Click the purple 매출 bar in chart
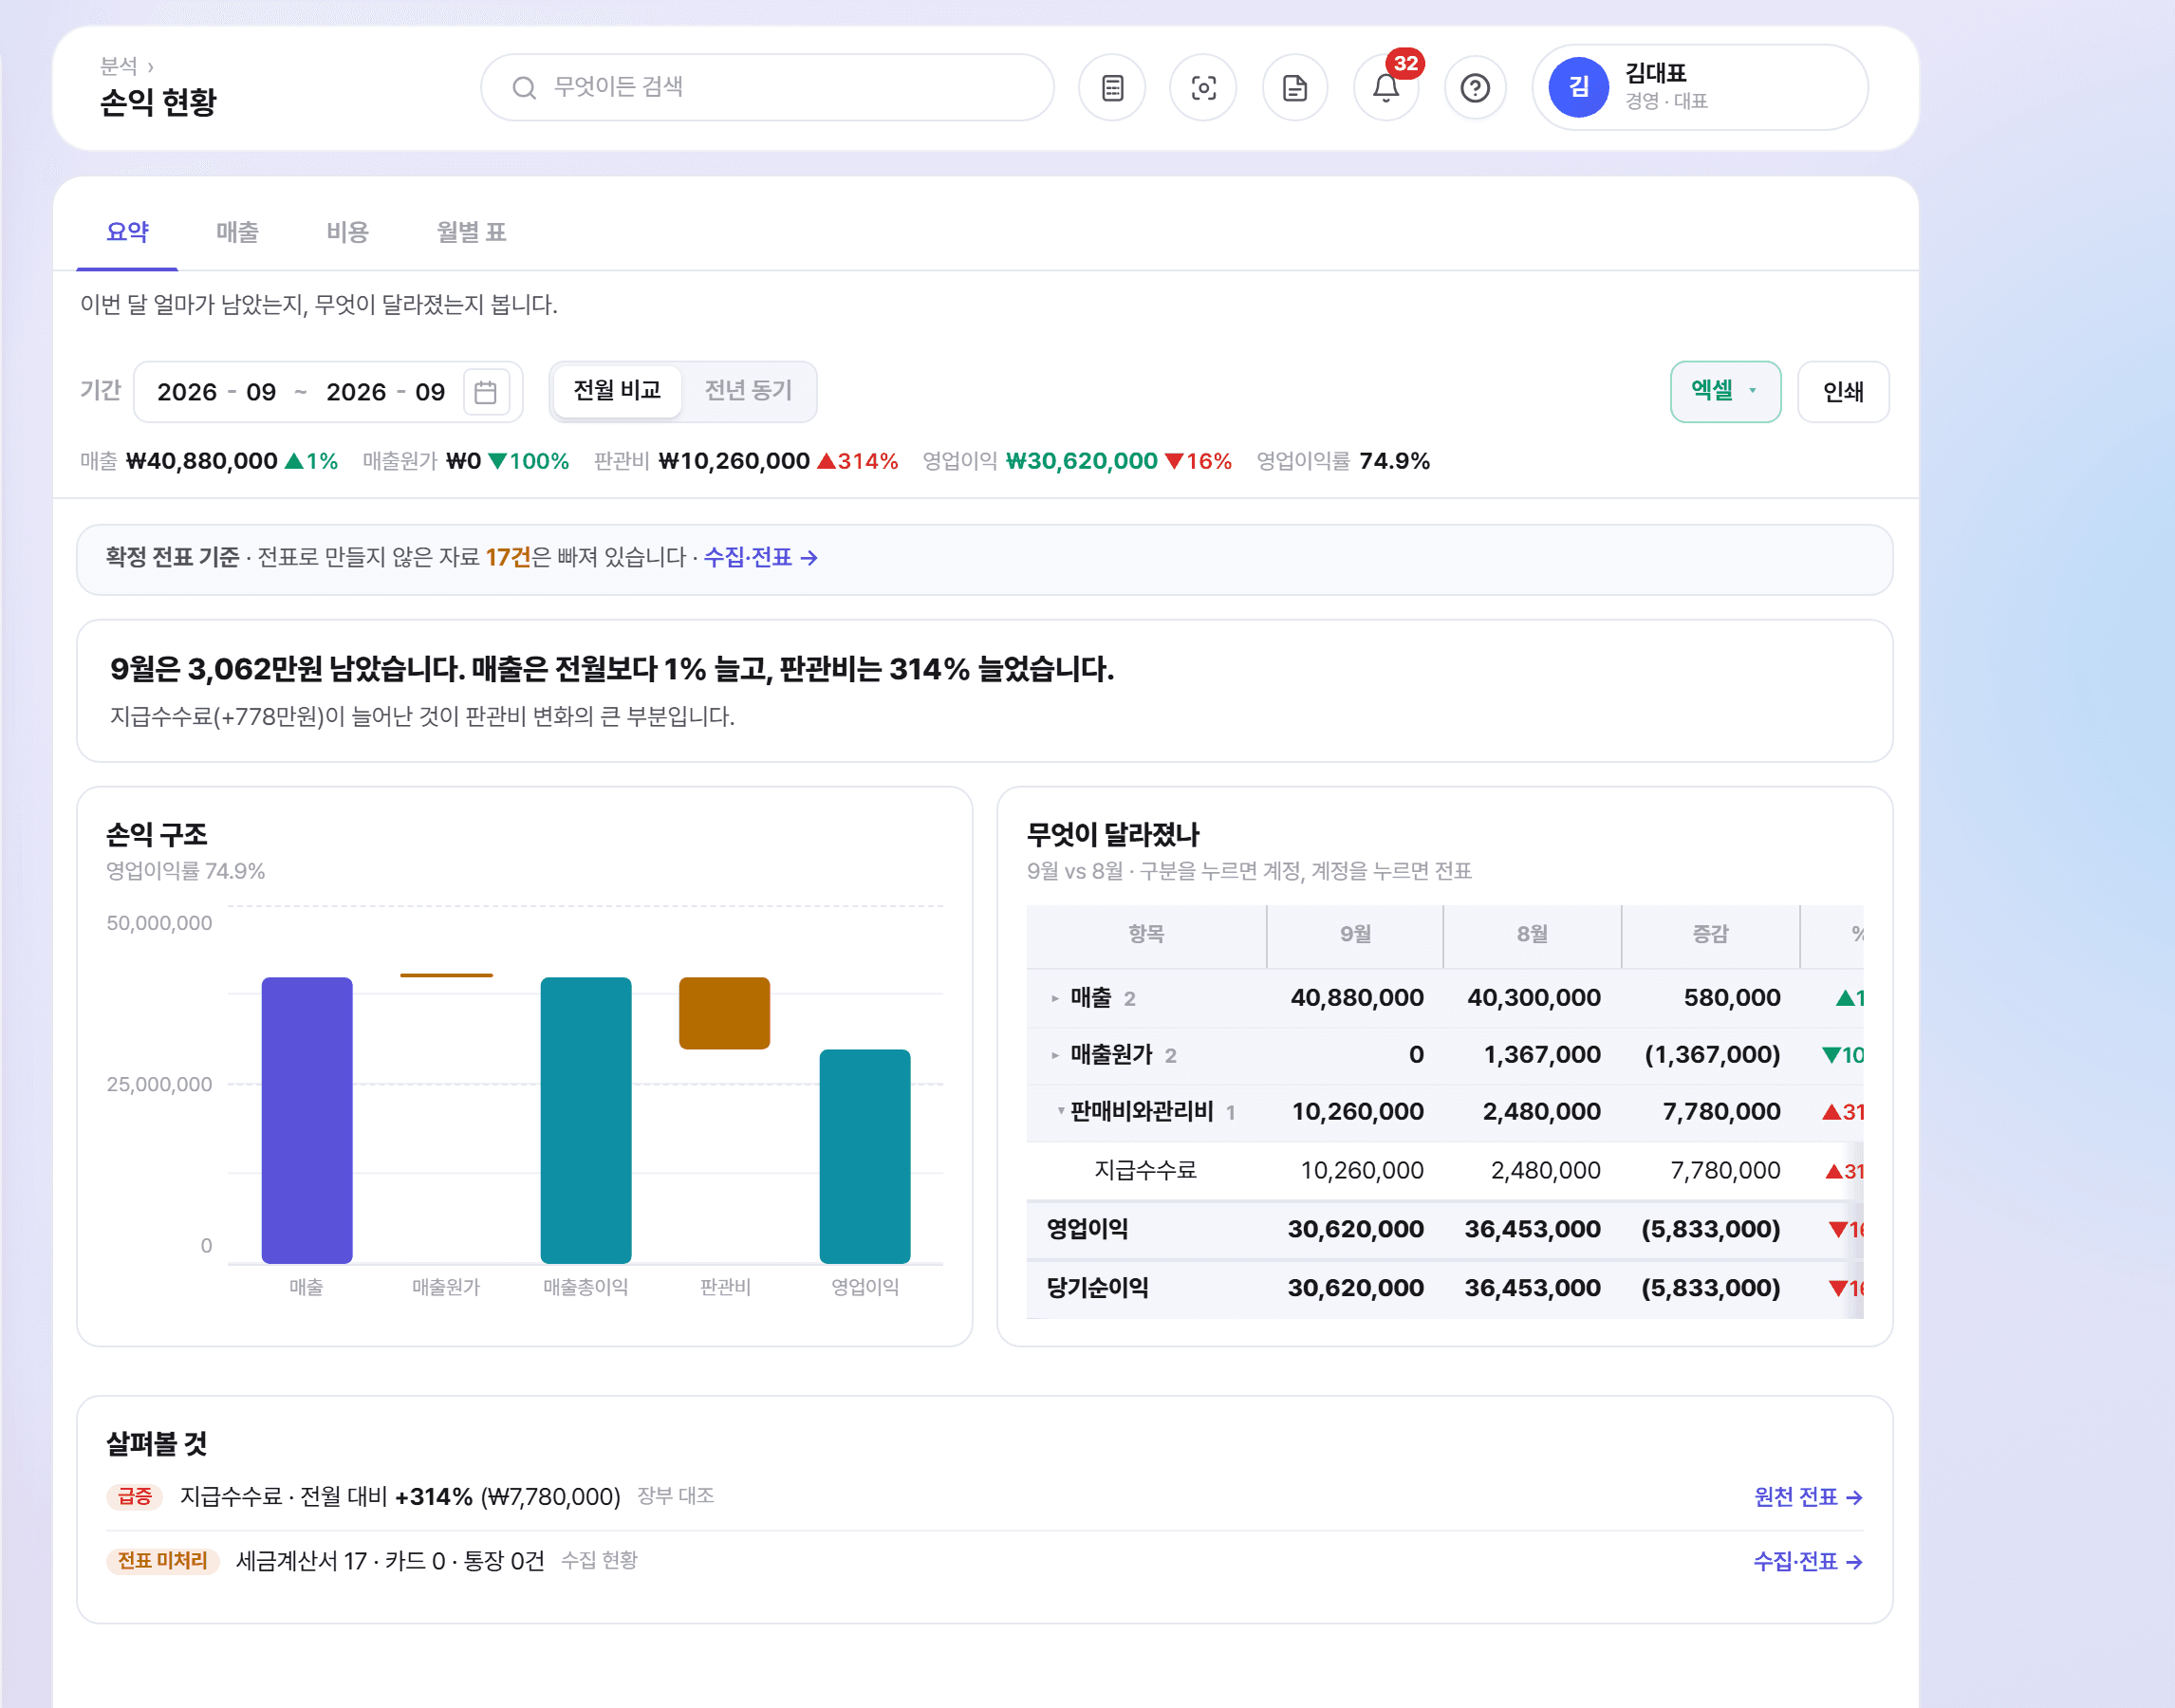 click(307, 1121)
